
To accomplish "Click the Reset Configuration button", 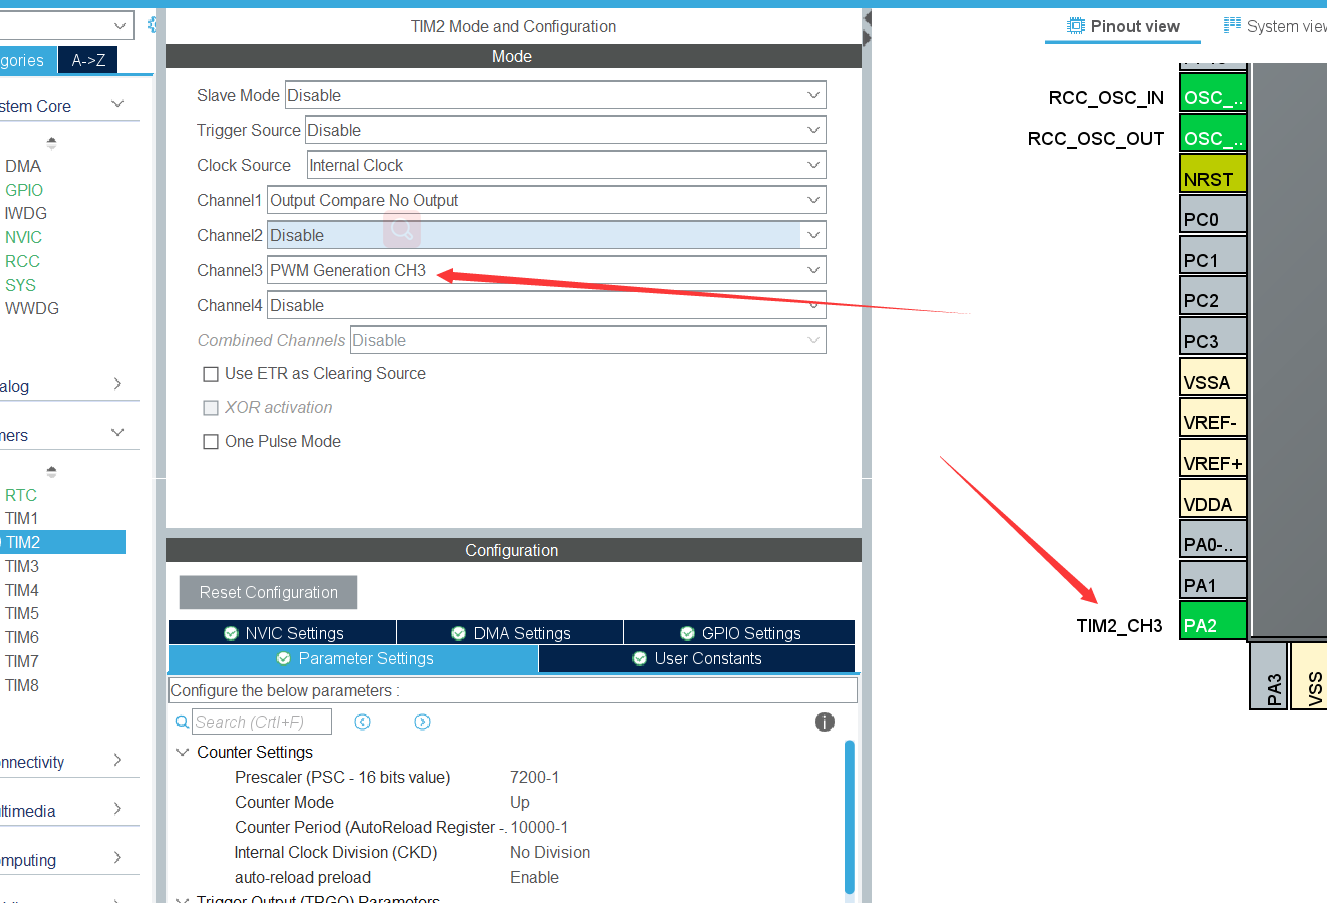I will click(x=268, y=592).
